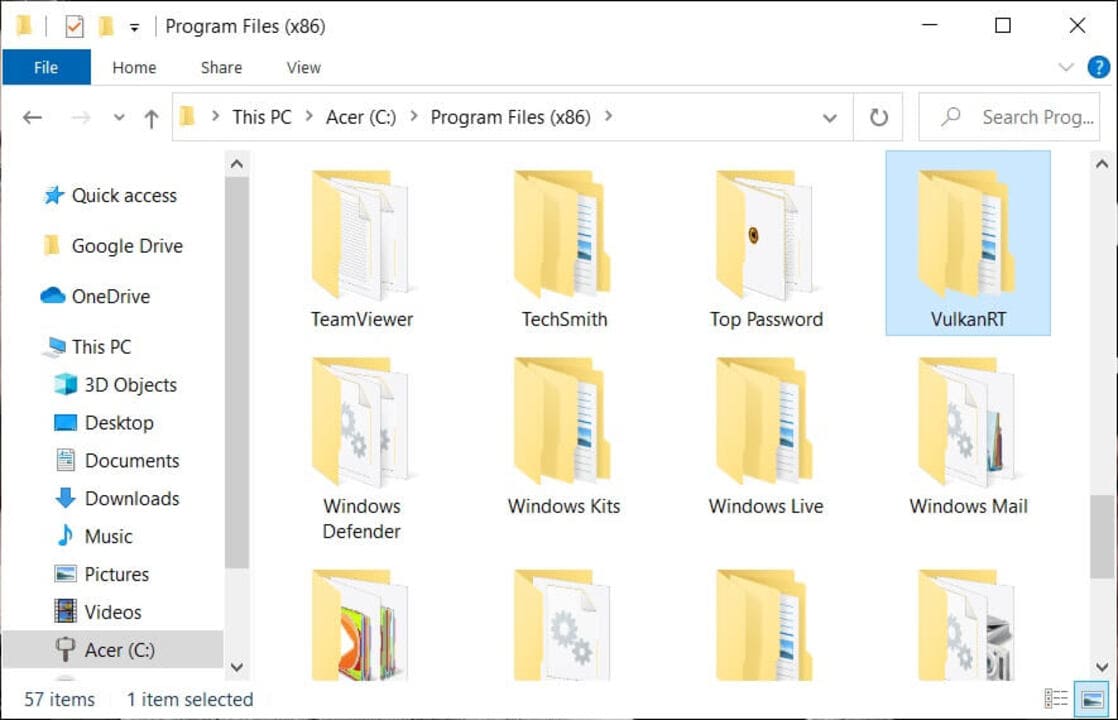The height and width of the screenshot is (720, 1118).
Task: Click the Windows Kits folder name
Action: (563, 506)
